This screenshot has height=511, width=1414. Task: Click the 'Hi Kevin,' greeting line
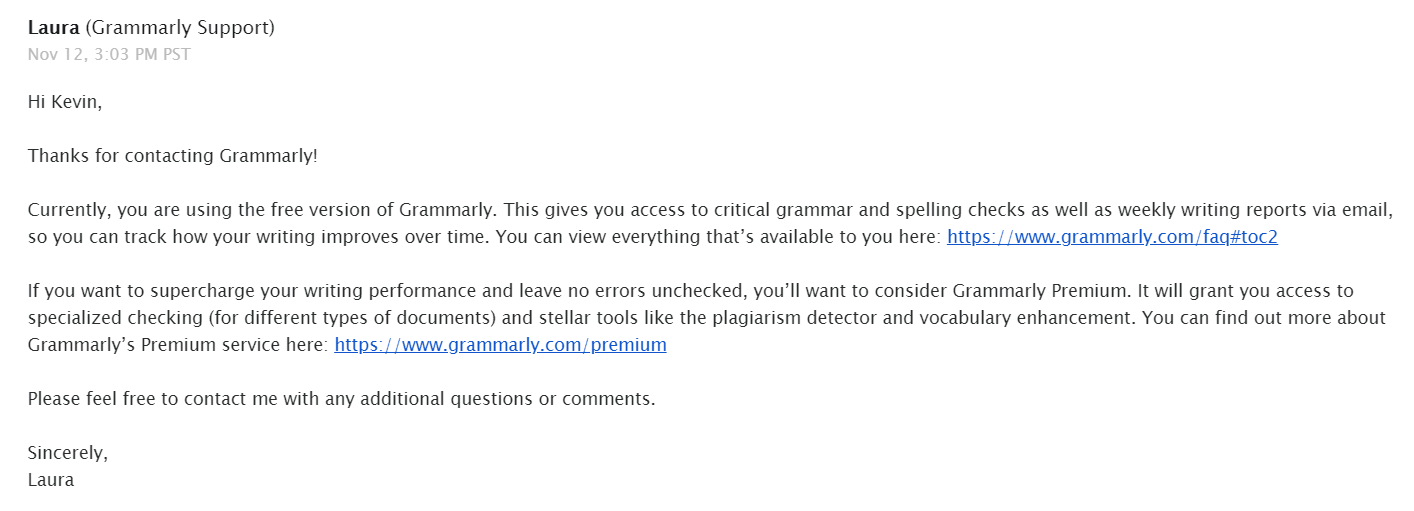(65, 102)
